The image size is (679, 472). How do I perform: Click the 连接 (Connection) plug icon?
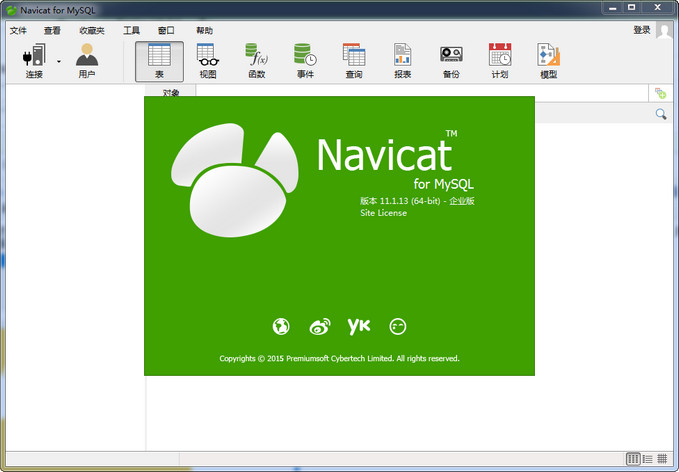tap(33, 56)
